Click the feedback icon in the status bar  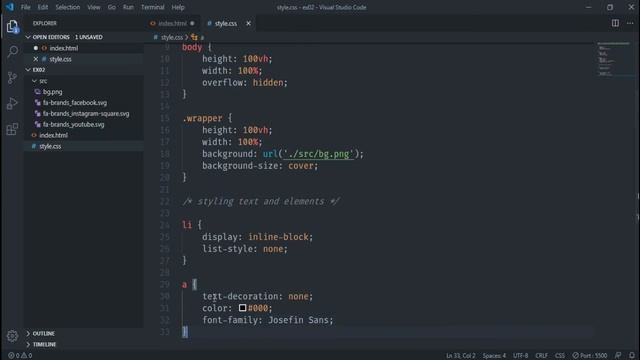[618, 356]
